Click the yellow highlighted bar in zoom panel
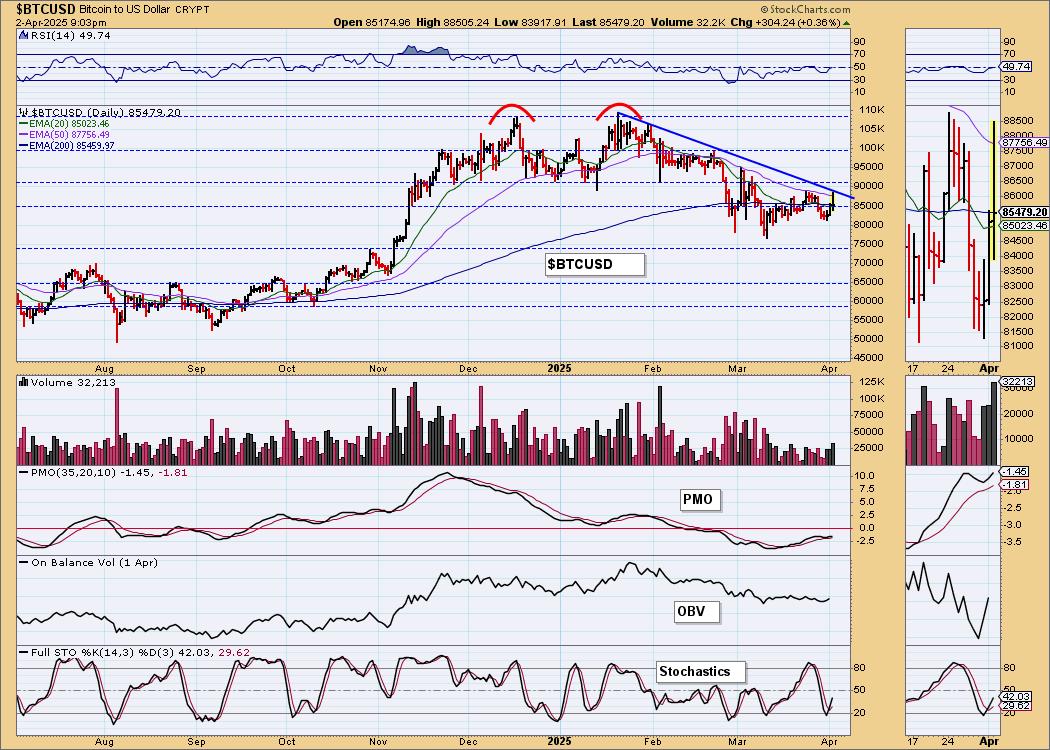The image size is (1050, 750). point(992,190)
